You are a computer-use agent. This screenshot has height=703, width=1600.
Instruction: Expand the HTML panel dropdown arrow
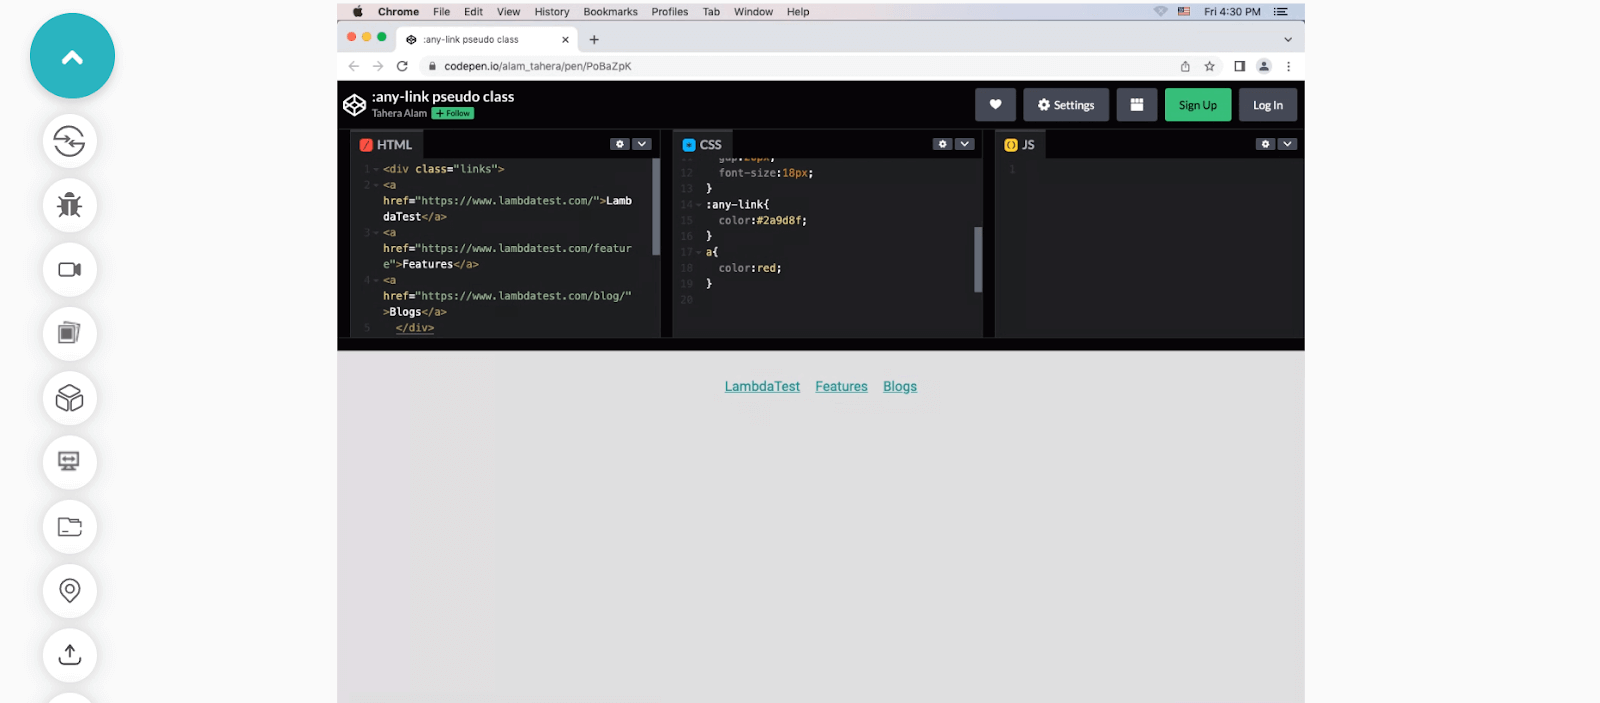(x=642, y=144)
